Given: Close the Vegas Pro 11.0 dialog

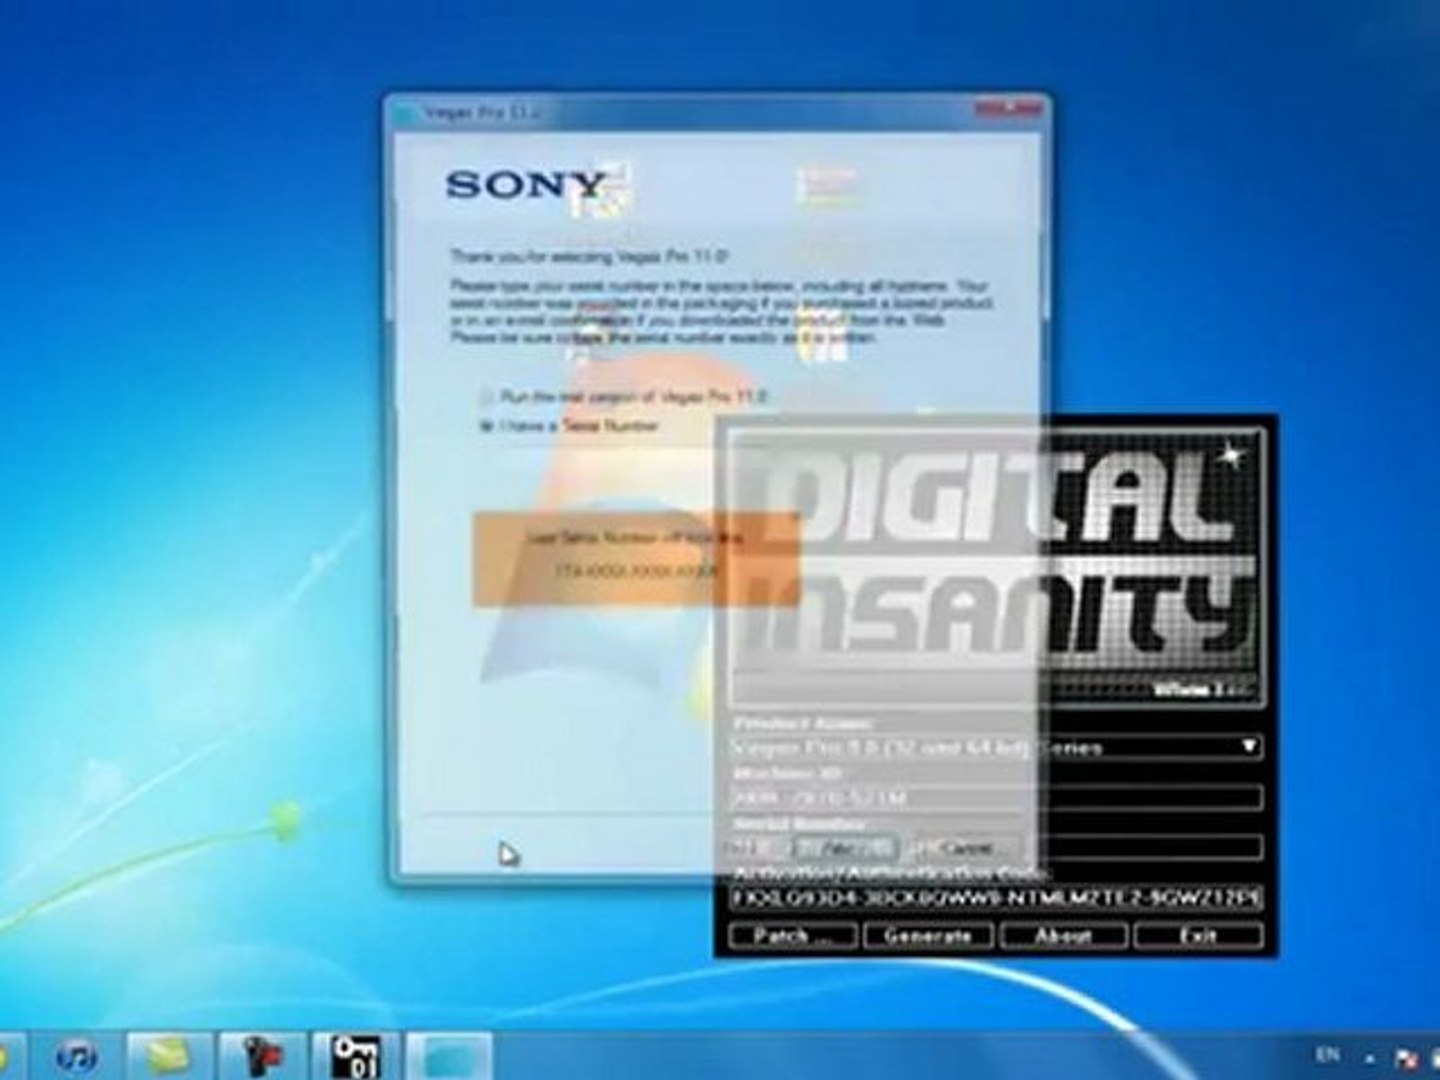Looking at the screenshot, I should (x=1010, y=107).
